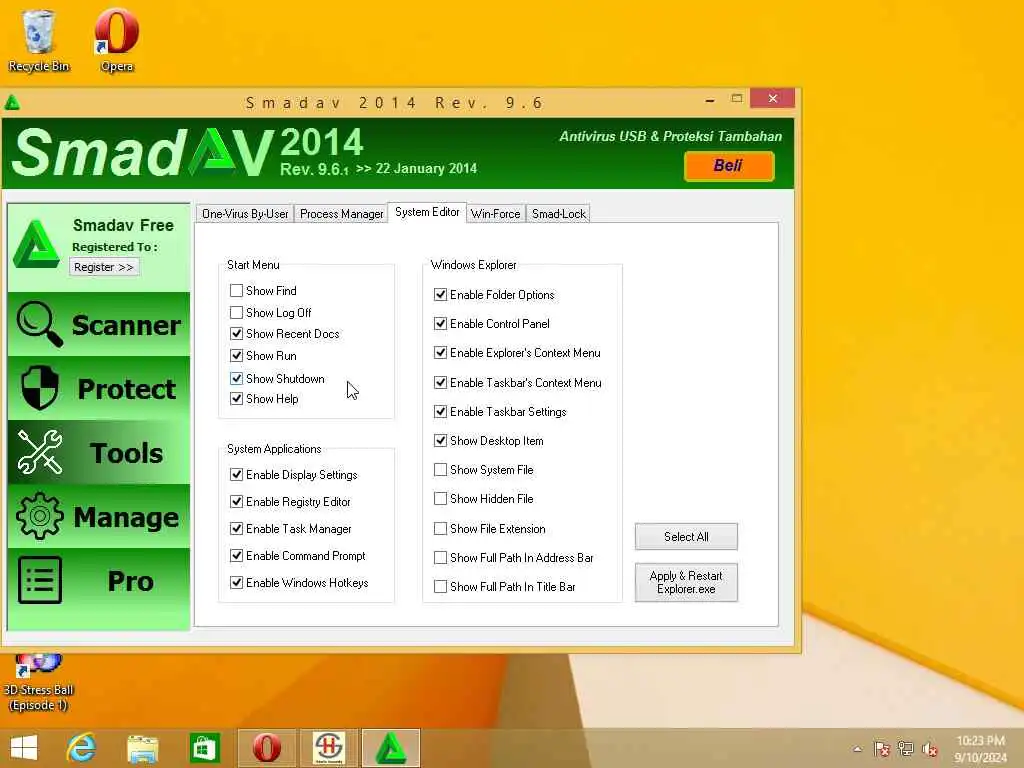Screen dimensions: 1024x768
Task: Toggle the Show Log Off checkbox
Action: coord(236,313)
